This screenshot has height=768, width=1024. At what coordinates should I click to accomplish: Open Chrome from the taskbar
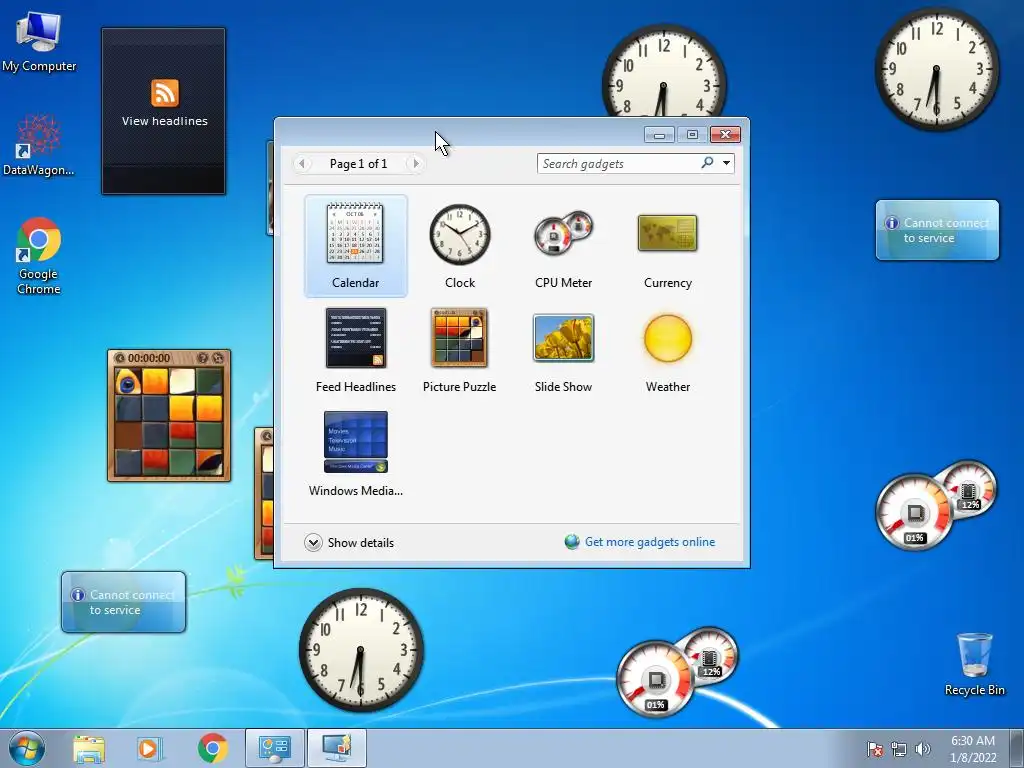click(x=212, y=748)
